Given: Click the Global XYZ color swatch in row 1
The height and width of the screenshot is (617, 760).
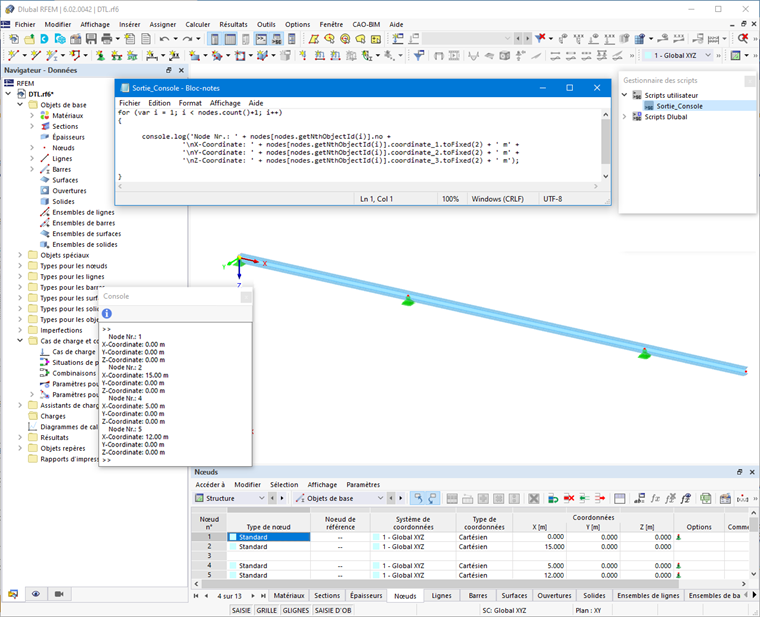Looking at the screenshot, I should click(376, 537).
